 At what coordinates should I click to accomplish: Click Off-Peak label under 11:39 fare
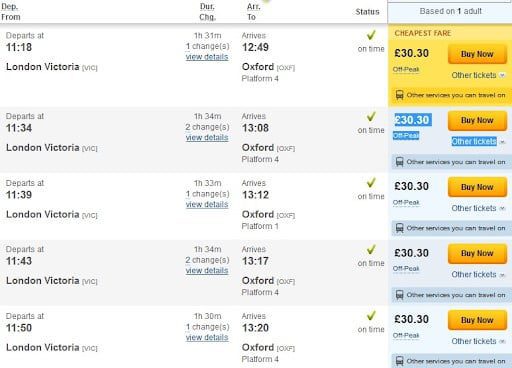[x=406, y=202]
